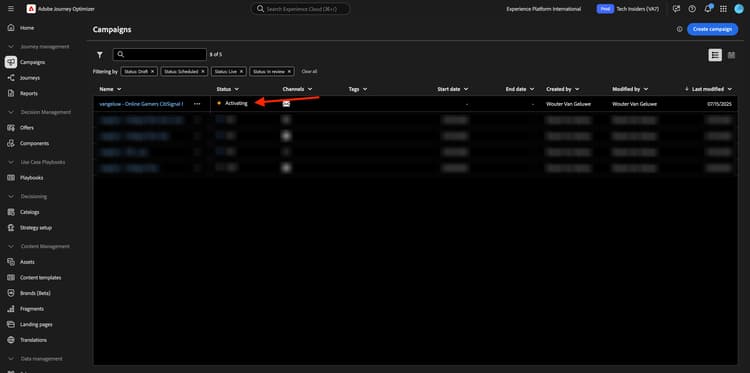Switch to list view
The width and height of the screenshot is (750, 373).
715,55
